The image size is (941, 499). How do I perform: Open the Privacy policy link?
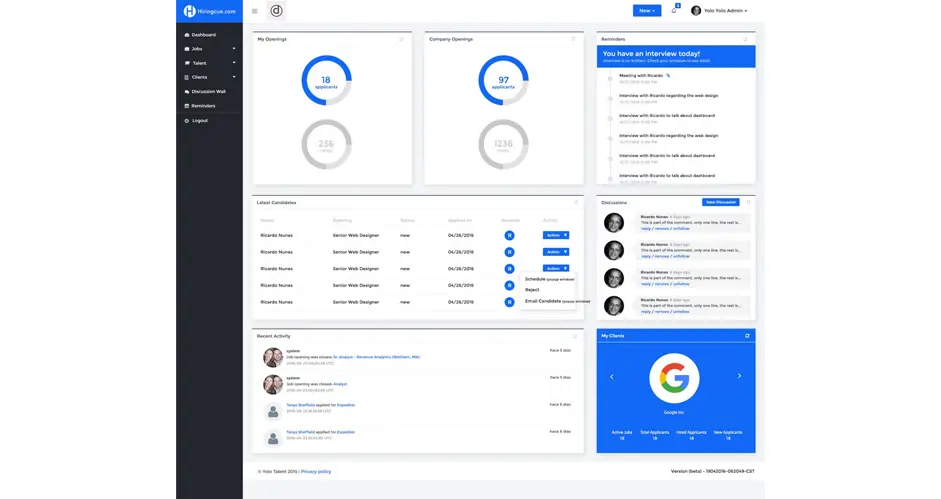(316, 471)
